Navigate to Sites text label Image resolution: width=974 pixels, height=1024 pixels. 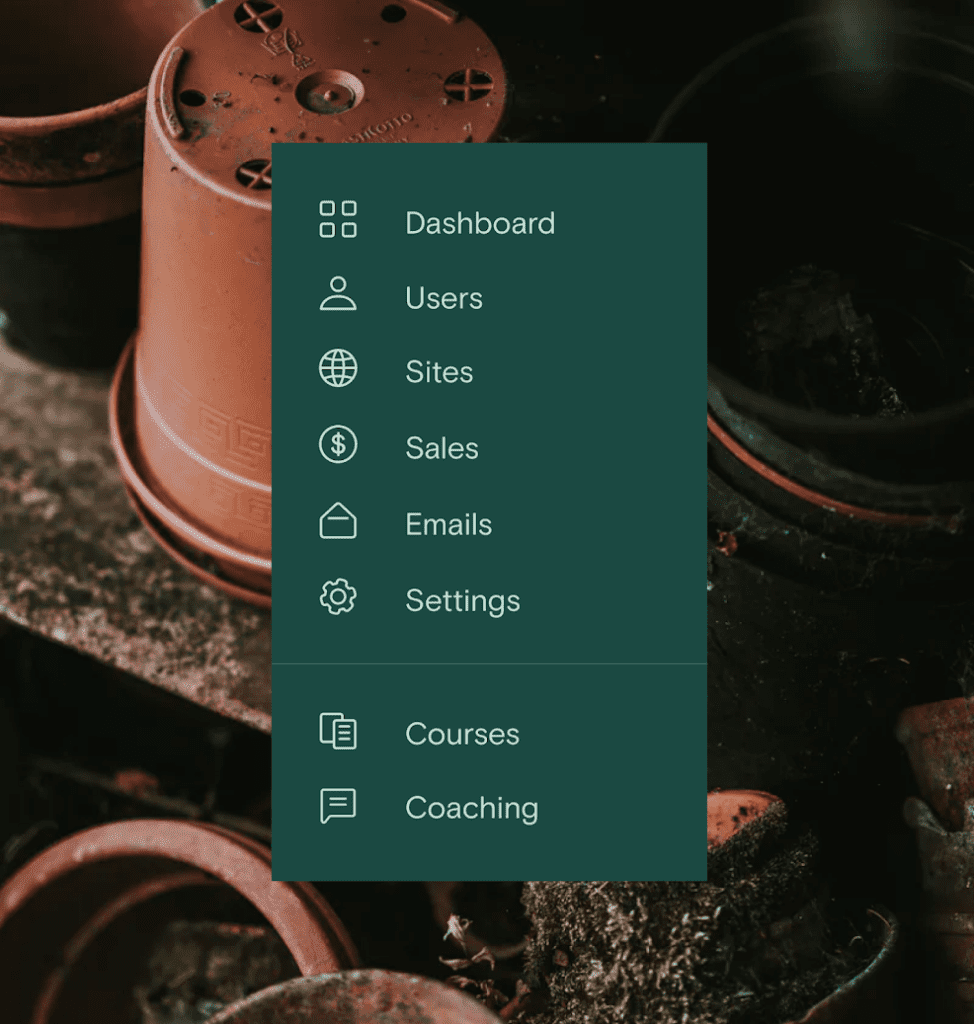439,372
